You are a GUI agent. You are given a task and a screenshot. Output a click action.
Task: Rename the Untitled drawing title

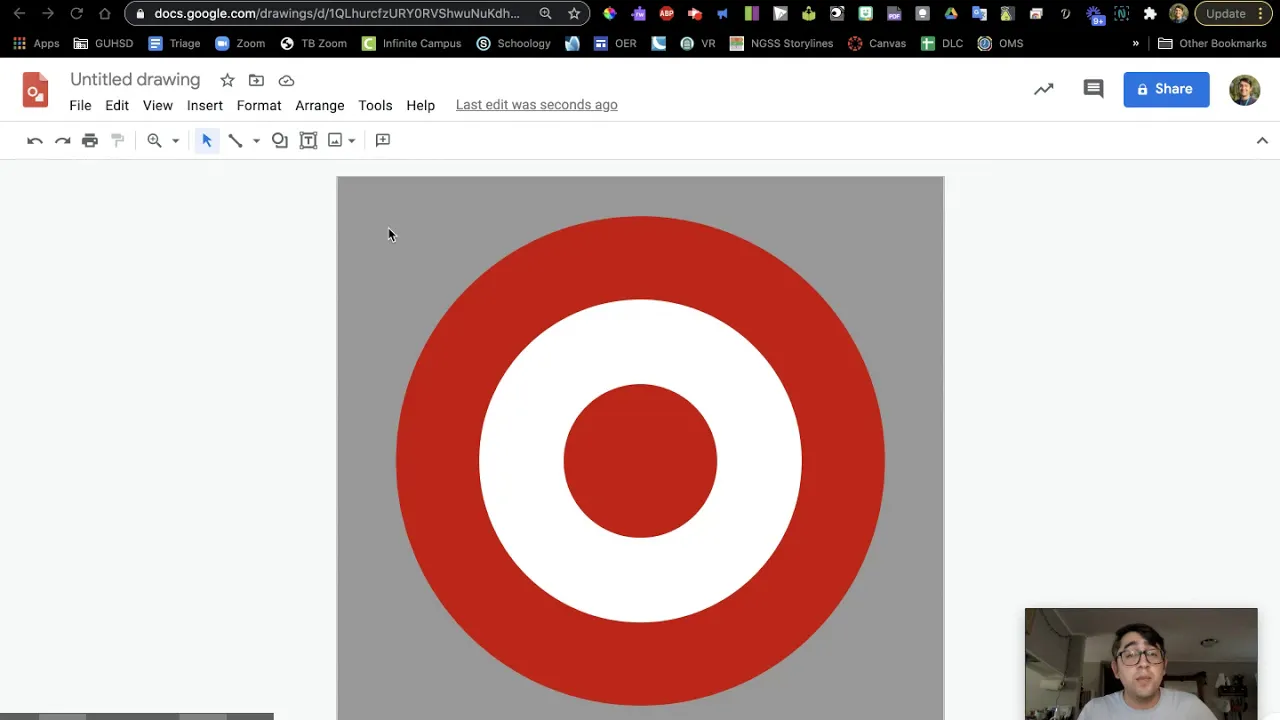[x=135, y=80]
